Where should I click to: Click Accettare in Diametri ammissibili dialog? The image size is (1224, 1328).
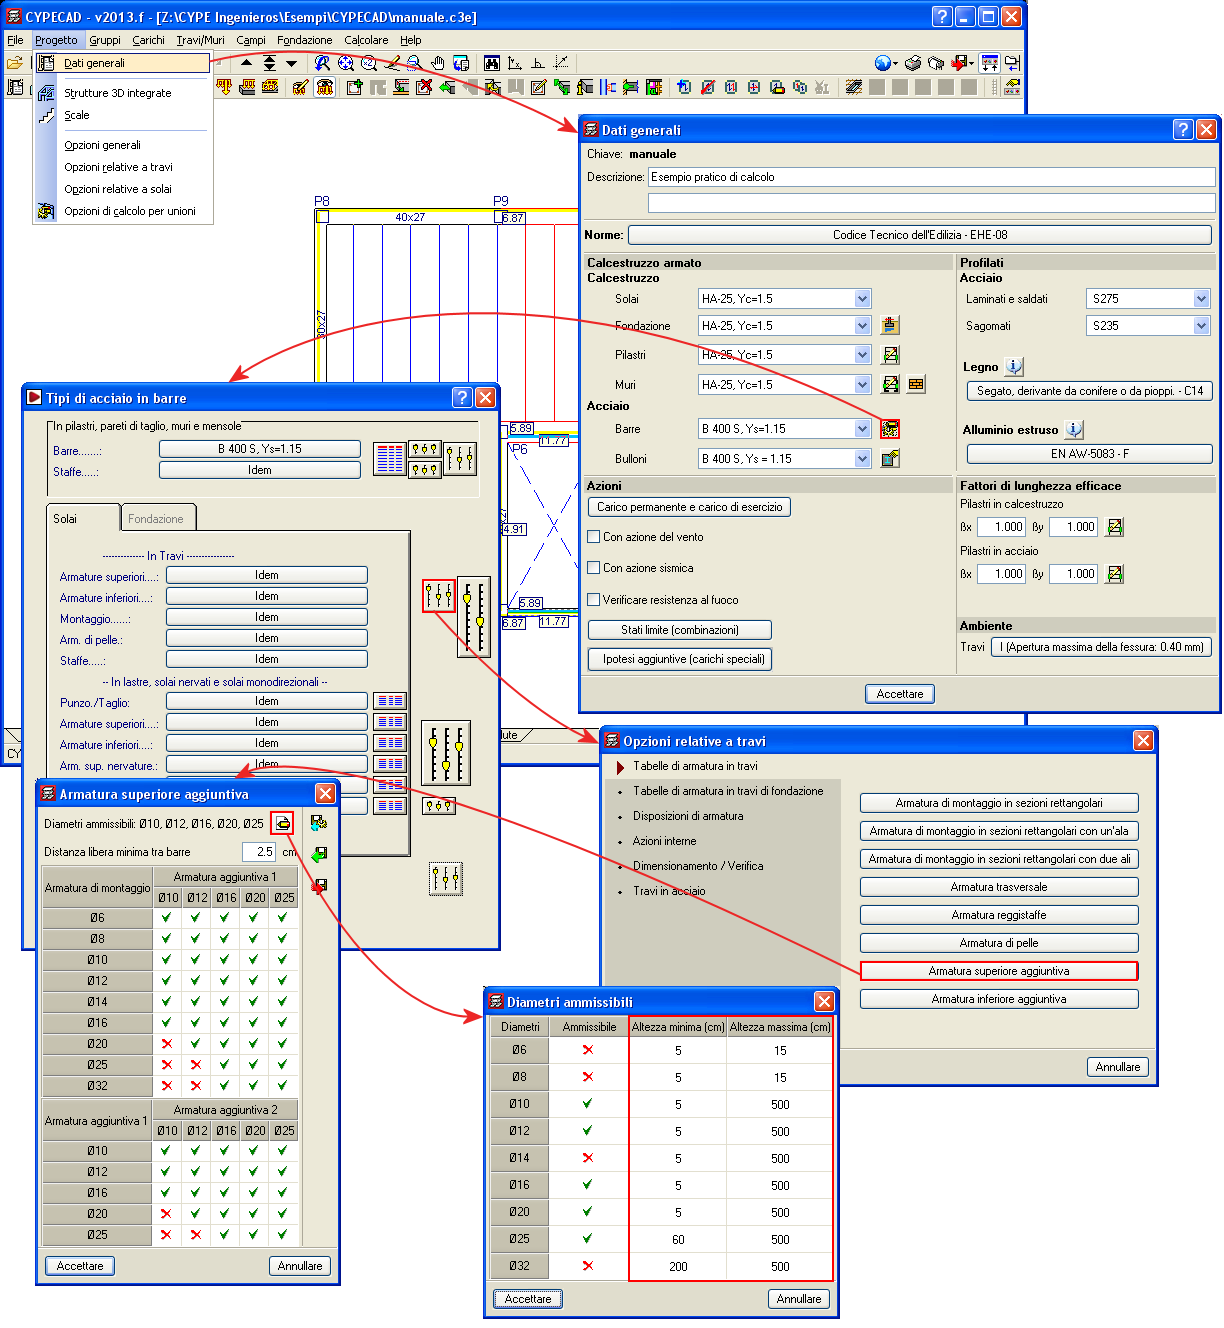click(x=528, y=1299)
